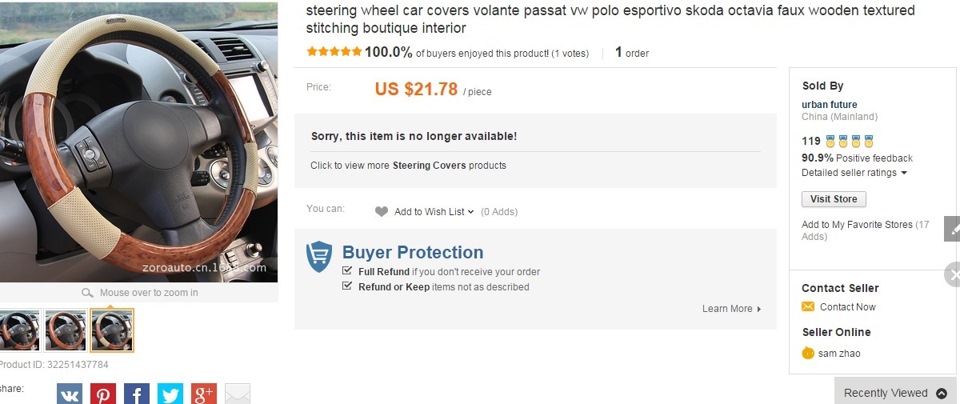Select the second product thumbnail
This screenshot has width=960, height=404.
click(x=65, y=330)
